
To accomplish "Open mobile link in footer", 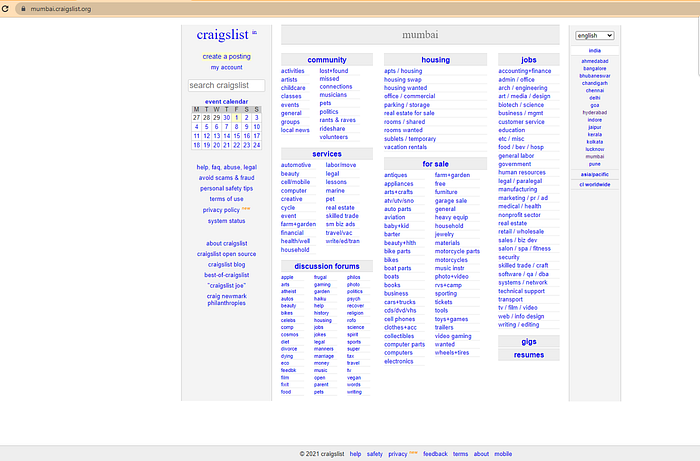I will [503, 454].
